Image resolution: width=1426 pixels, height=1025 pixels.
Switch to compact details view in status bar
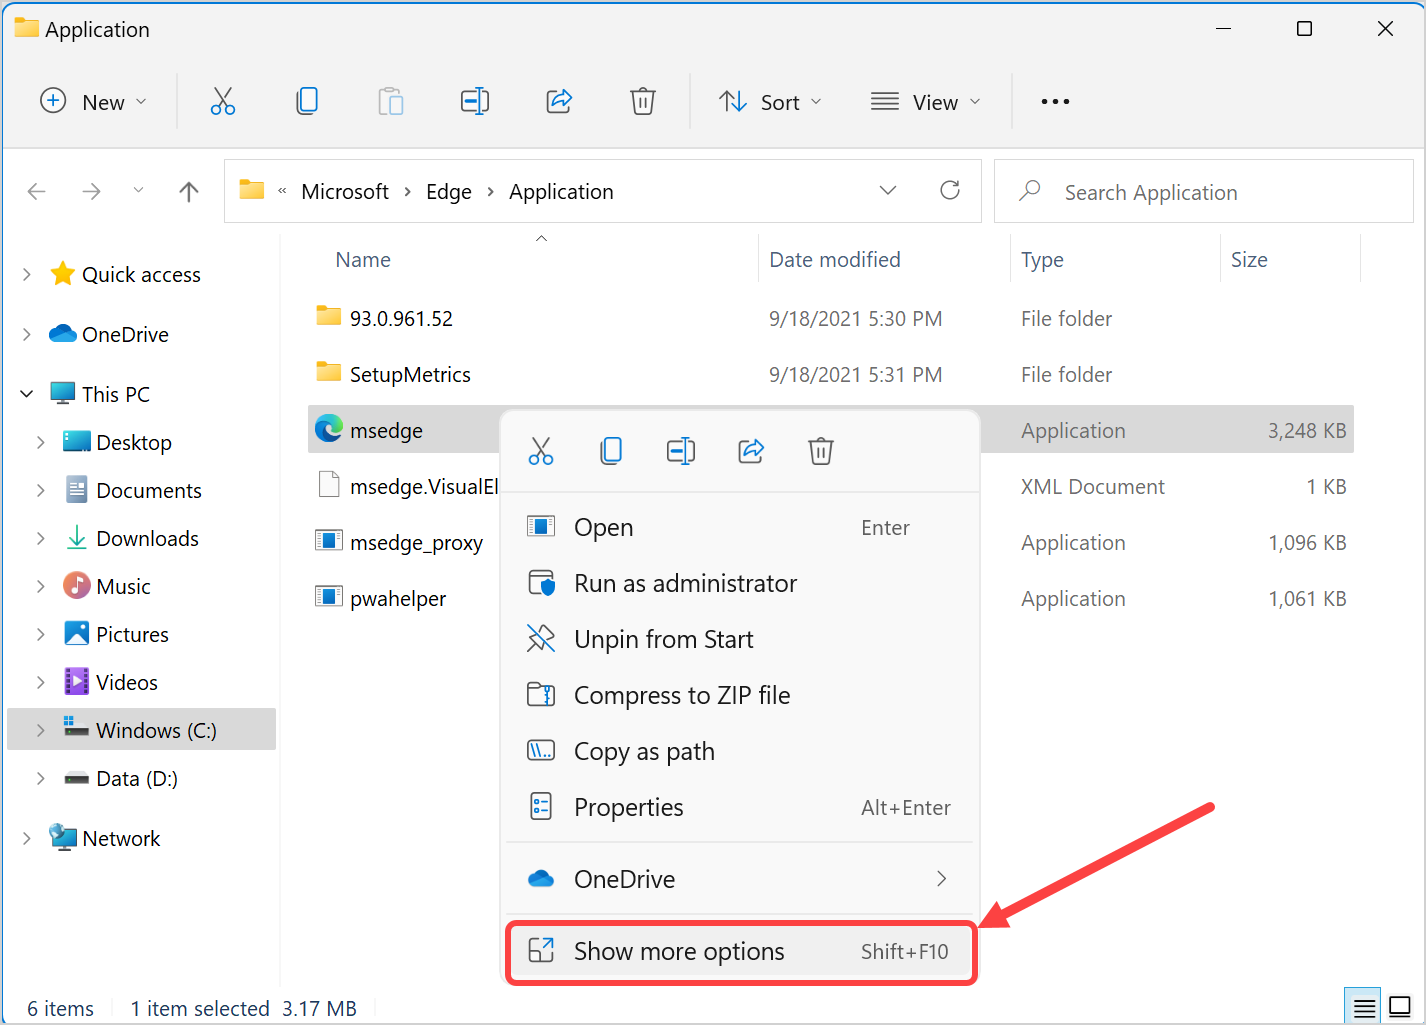point(1362,1006)
